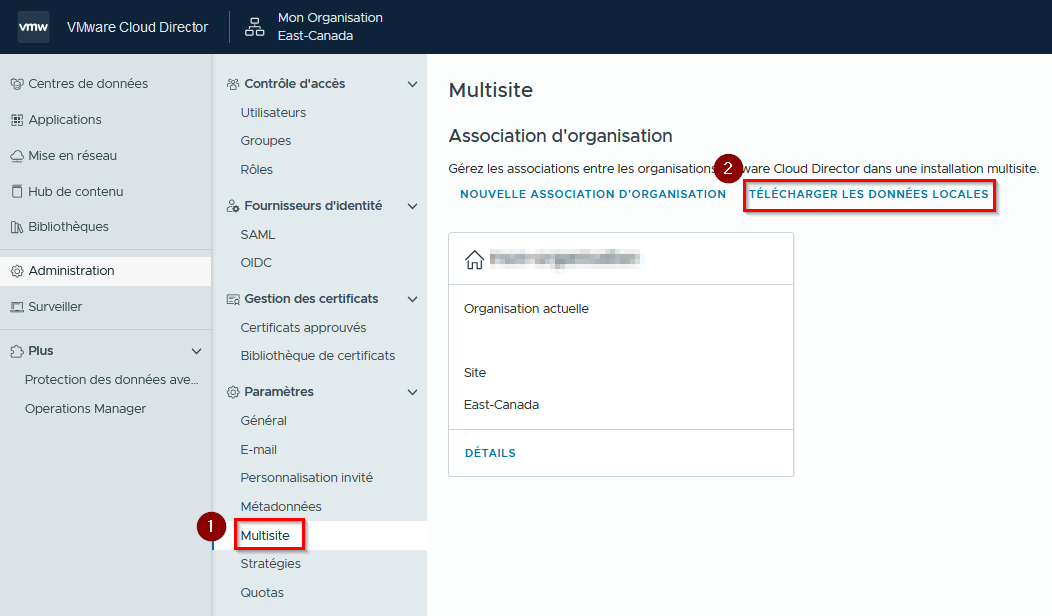Collapse the Fournisseurs d'identité chevron

[413, 206]
